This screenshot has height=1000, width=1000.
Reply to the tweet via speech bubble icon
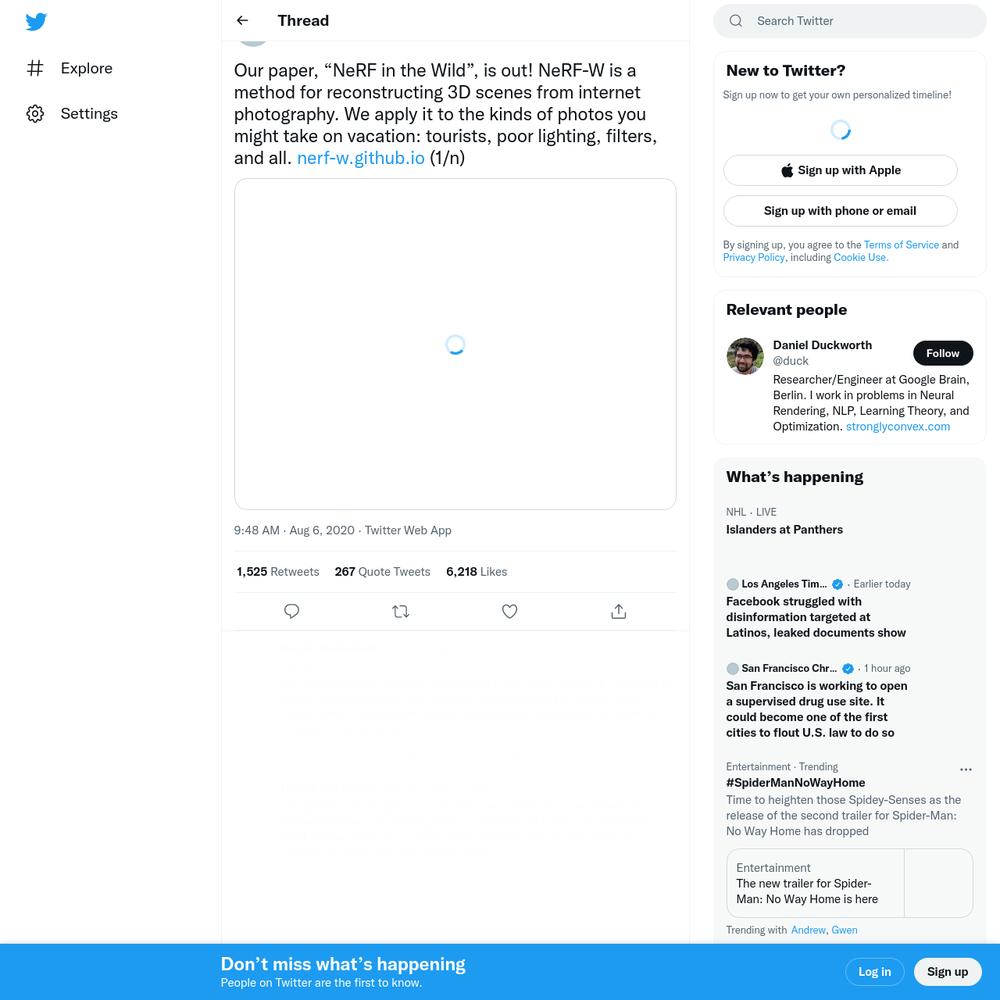pos(291,611)
